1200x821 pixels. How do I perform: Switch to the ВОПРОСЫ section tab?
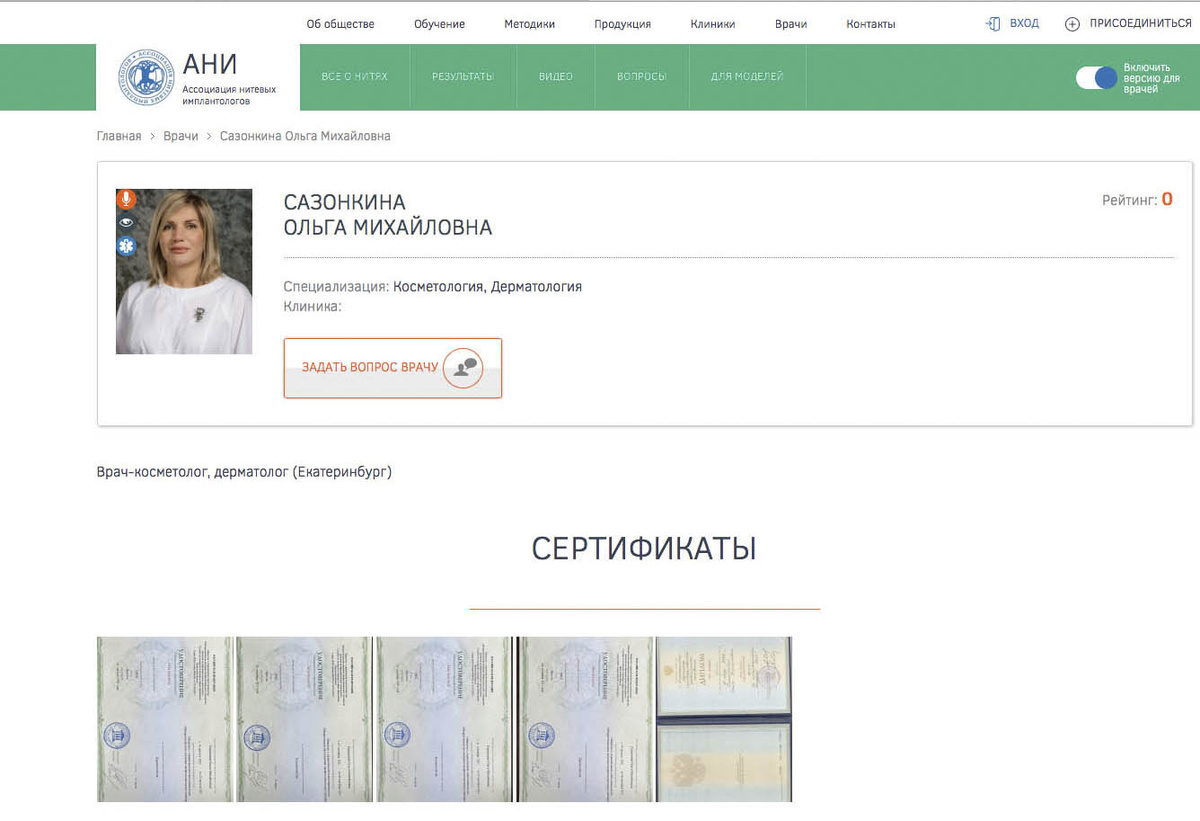[x=641, y=76]
